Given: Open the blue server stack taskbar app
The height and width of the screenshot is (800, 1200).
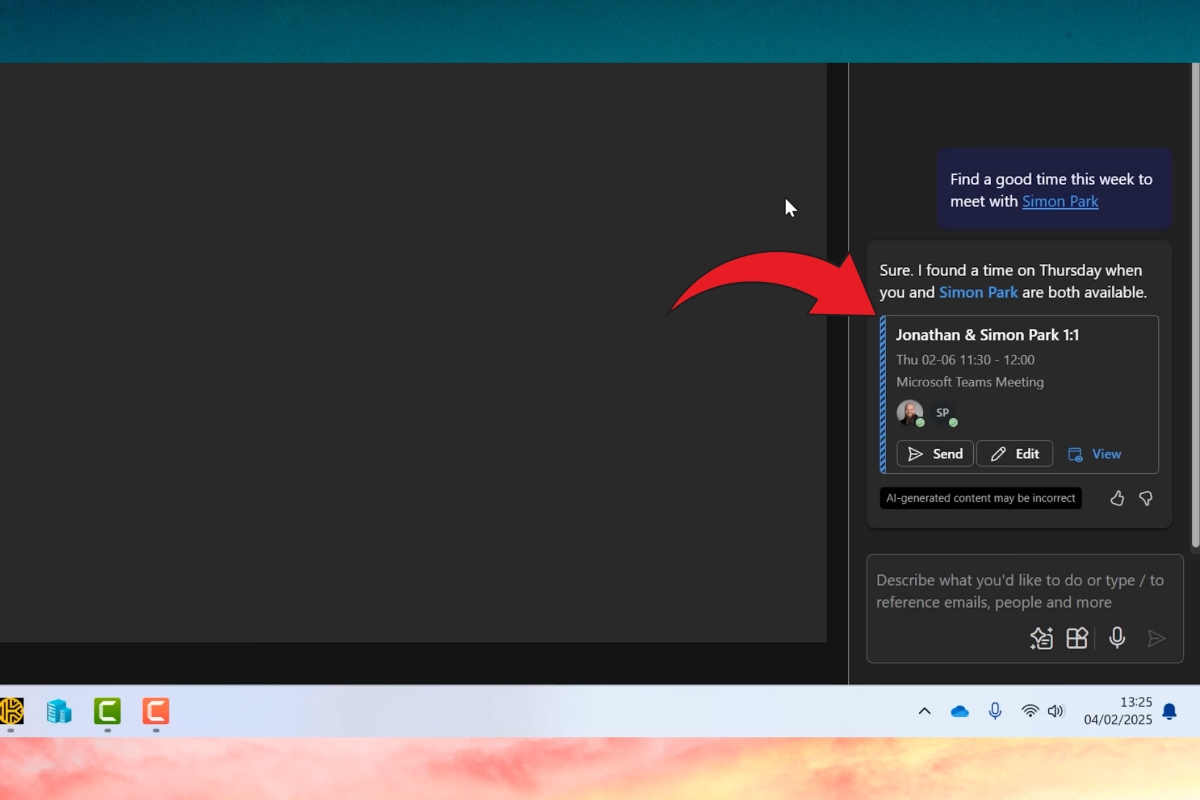Looking at the screenshot, I should click(x=59, y=711).
